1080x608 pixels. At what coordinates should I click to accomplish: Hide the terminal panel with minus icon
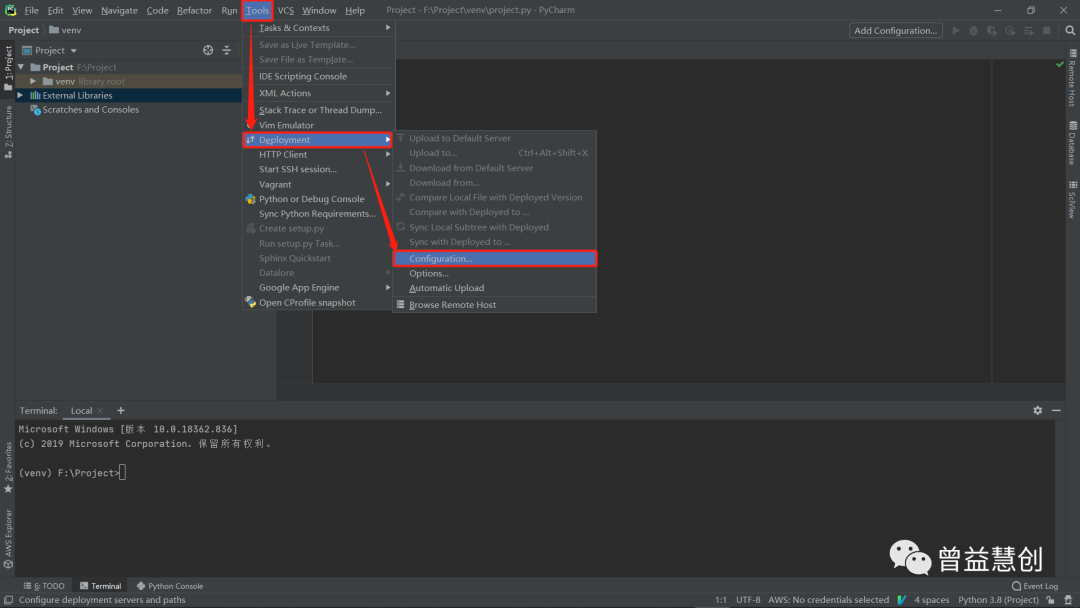coord(1056,410)
